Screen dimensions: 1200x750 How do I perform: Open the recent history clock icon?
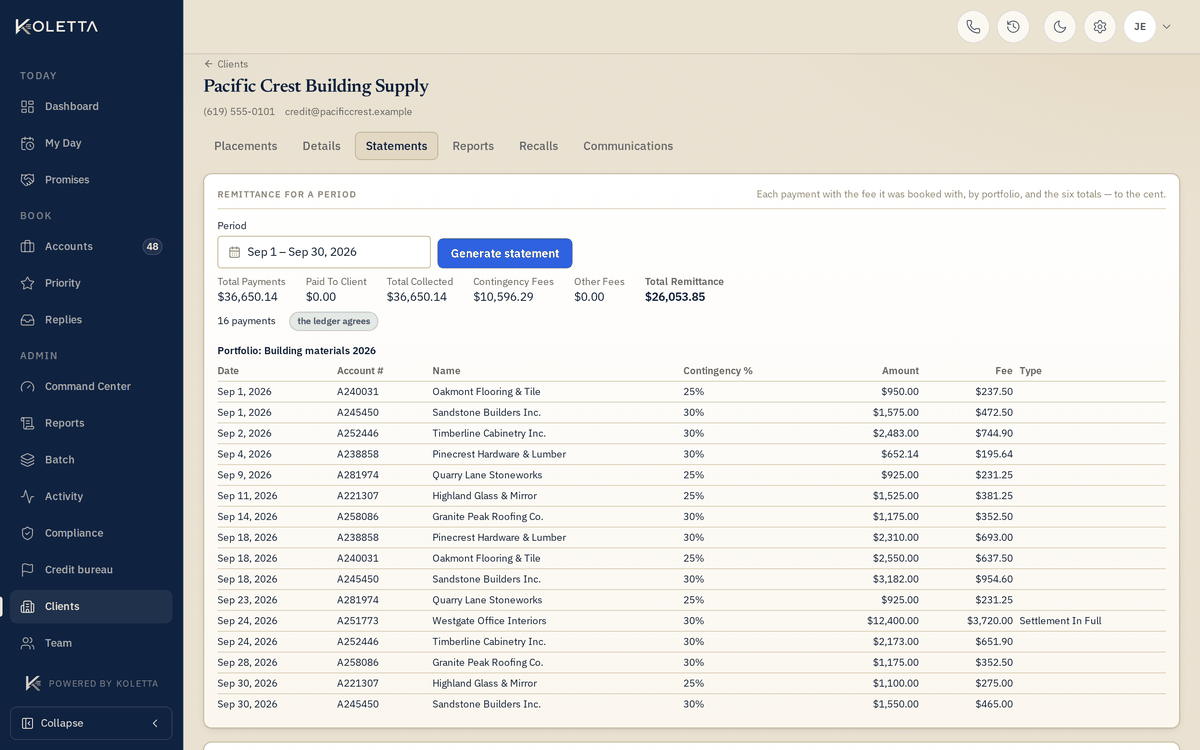pyautogui.click(x=1013, y=27)
